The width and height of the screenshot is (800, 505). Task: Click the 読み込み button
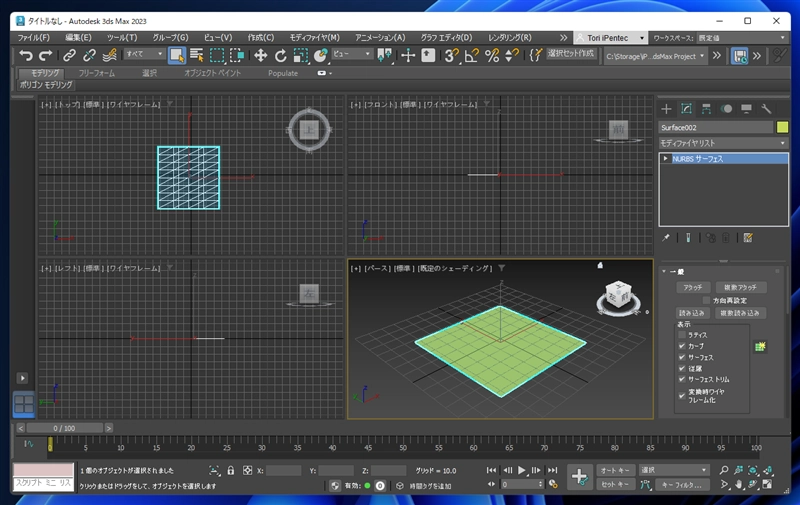click(692, 313)
